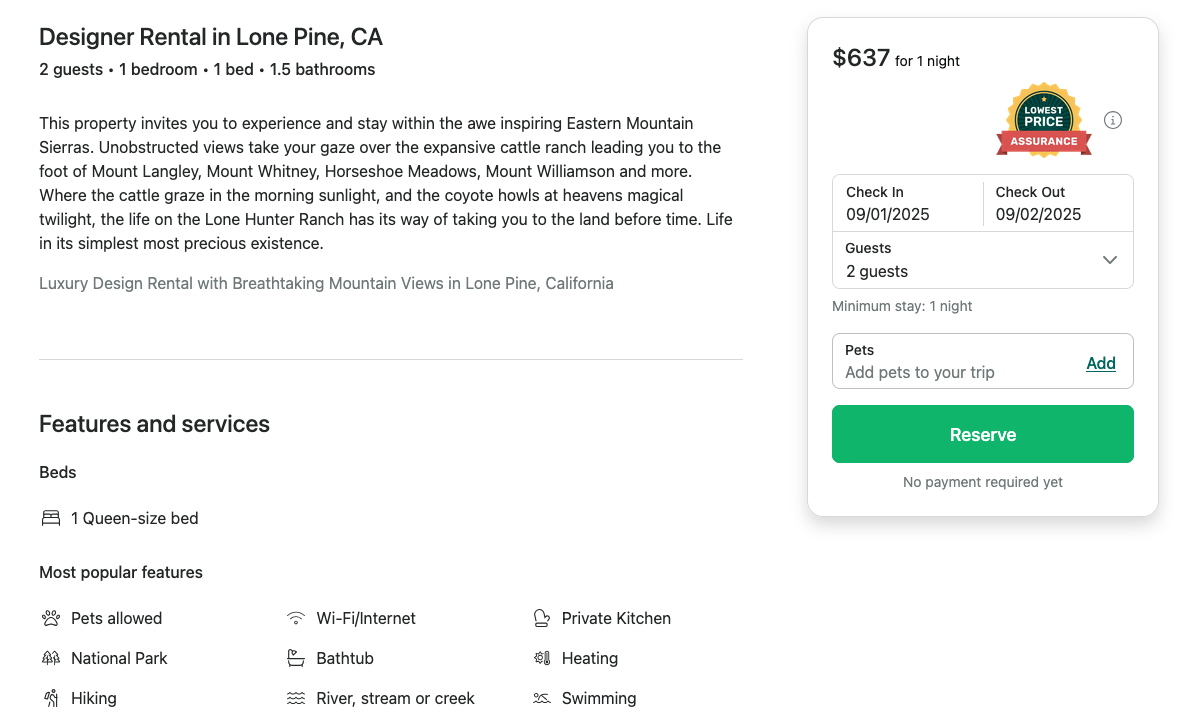The width and height of the screenshot is (1201, 716).
Task: Select the Check Out date field
Action: [x=1058, y=203]
